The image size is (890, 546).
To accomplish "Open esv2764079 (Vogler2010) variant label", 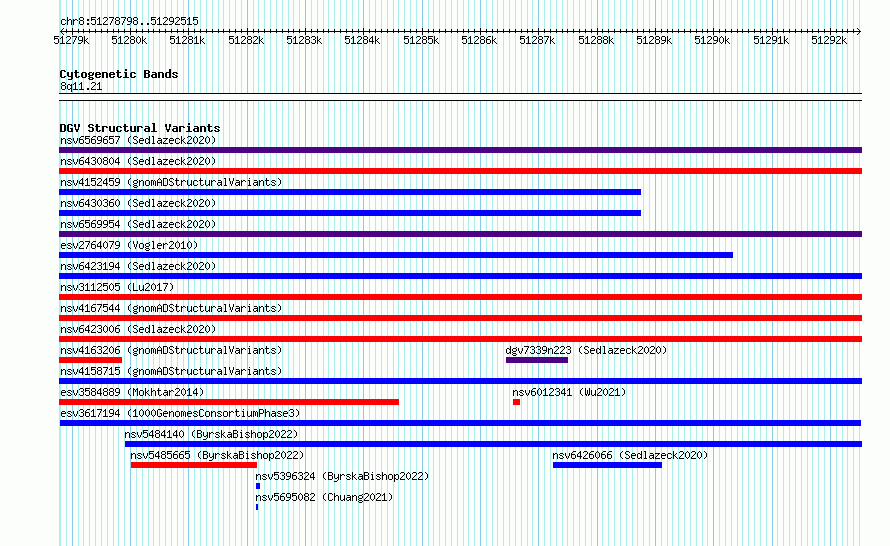I will [x=129, y=245].
